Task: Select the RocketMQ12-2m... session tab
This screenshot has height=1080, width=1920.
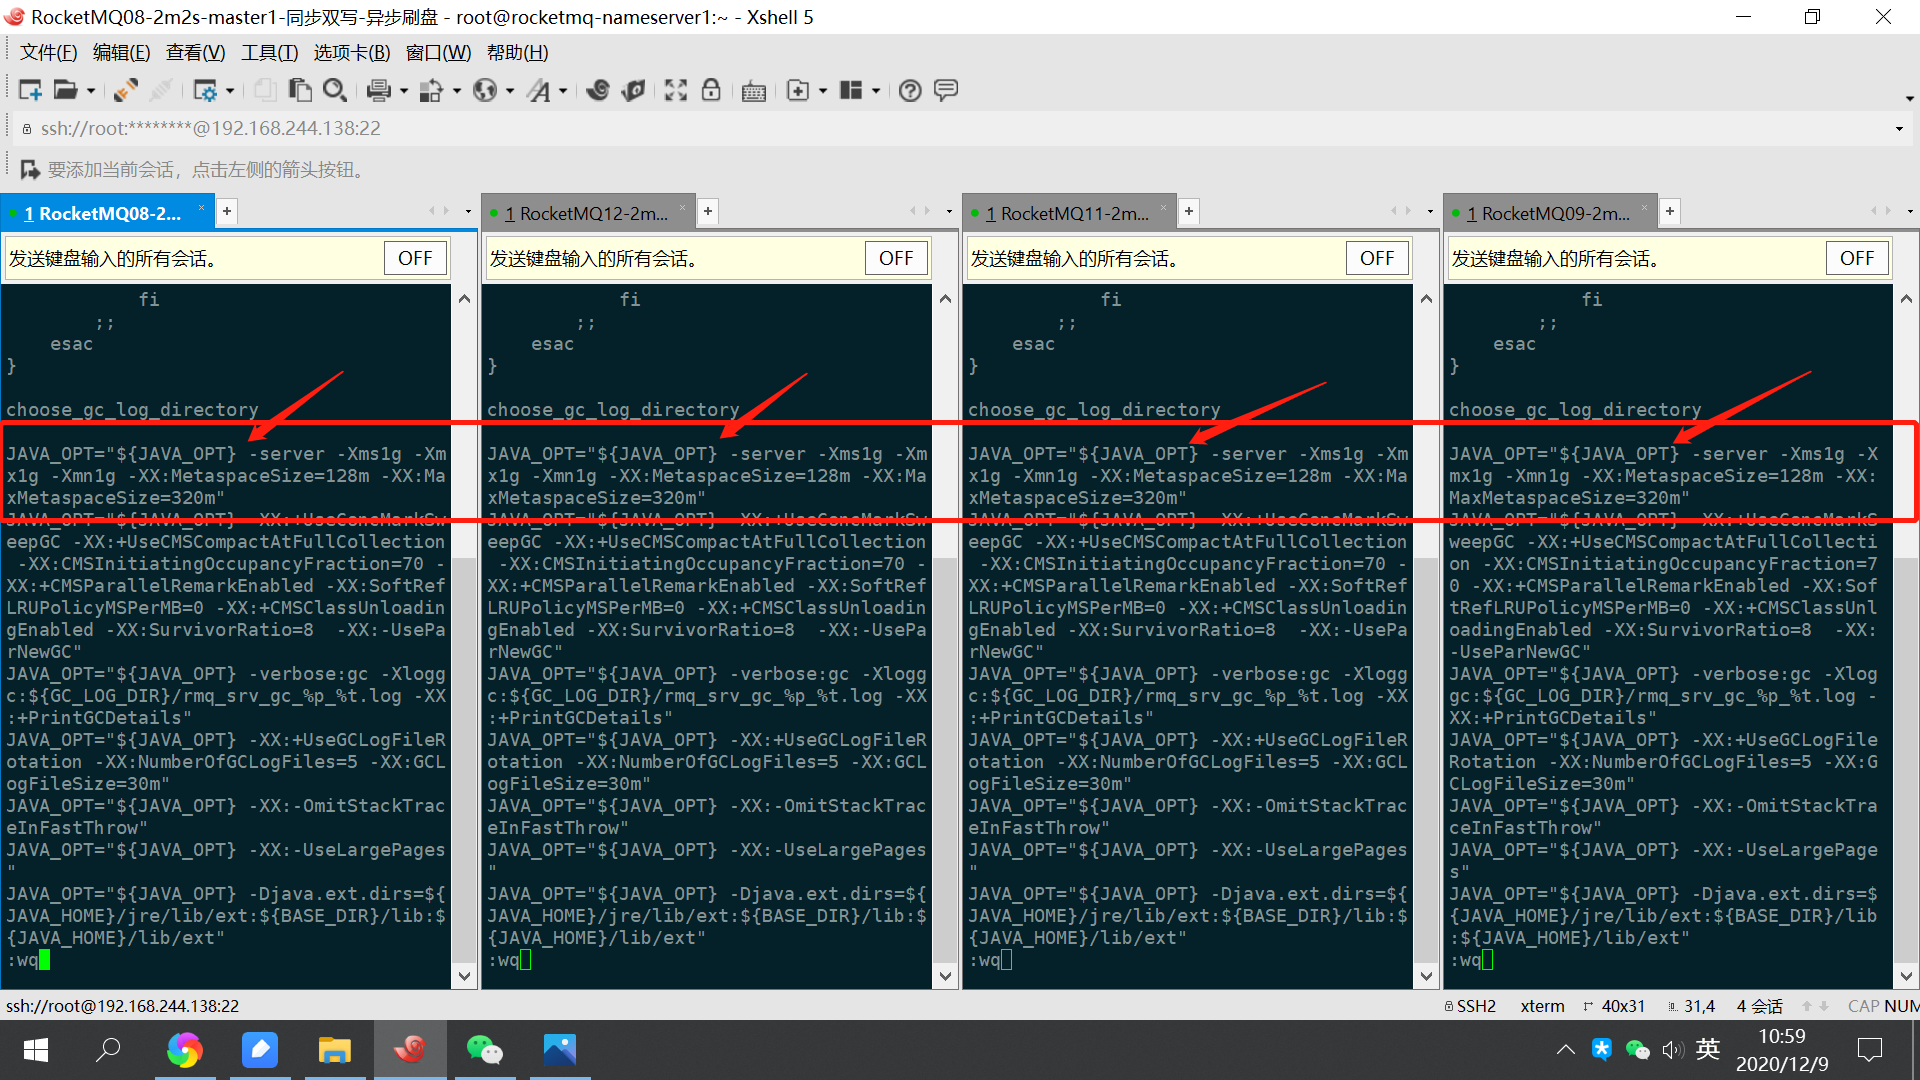Action: coord(586,213)
